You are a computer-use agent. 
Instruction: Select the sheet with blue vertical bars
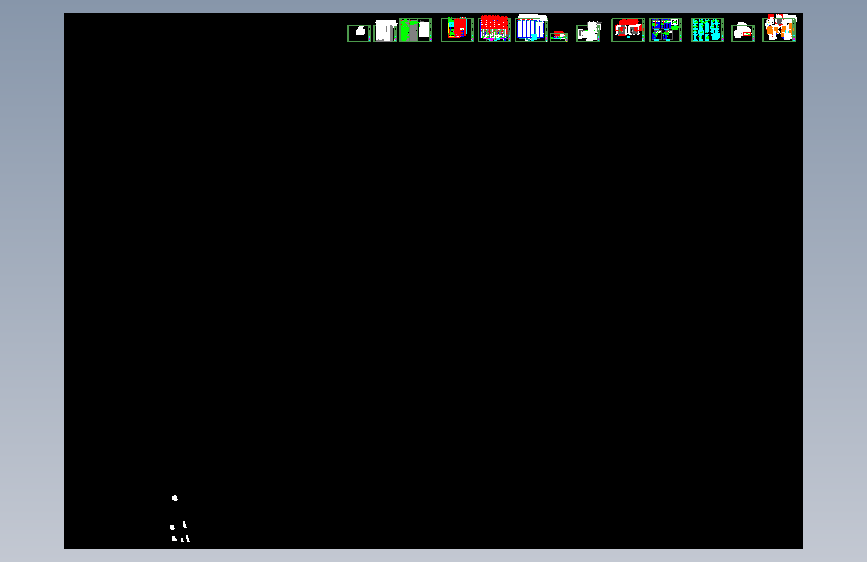click(531, 29)
